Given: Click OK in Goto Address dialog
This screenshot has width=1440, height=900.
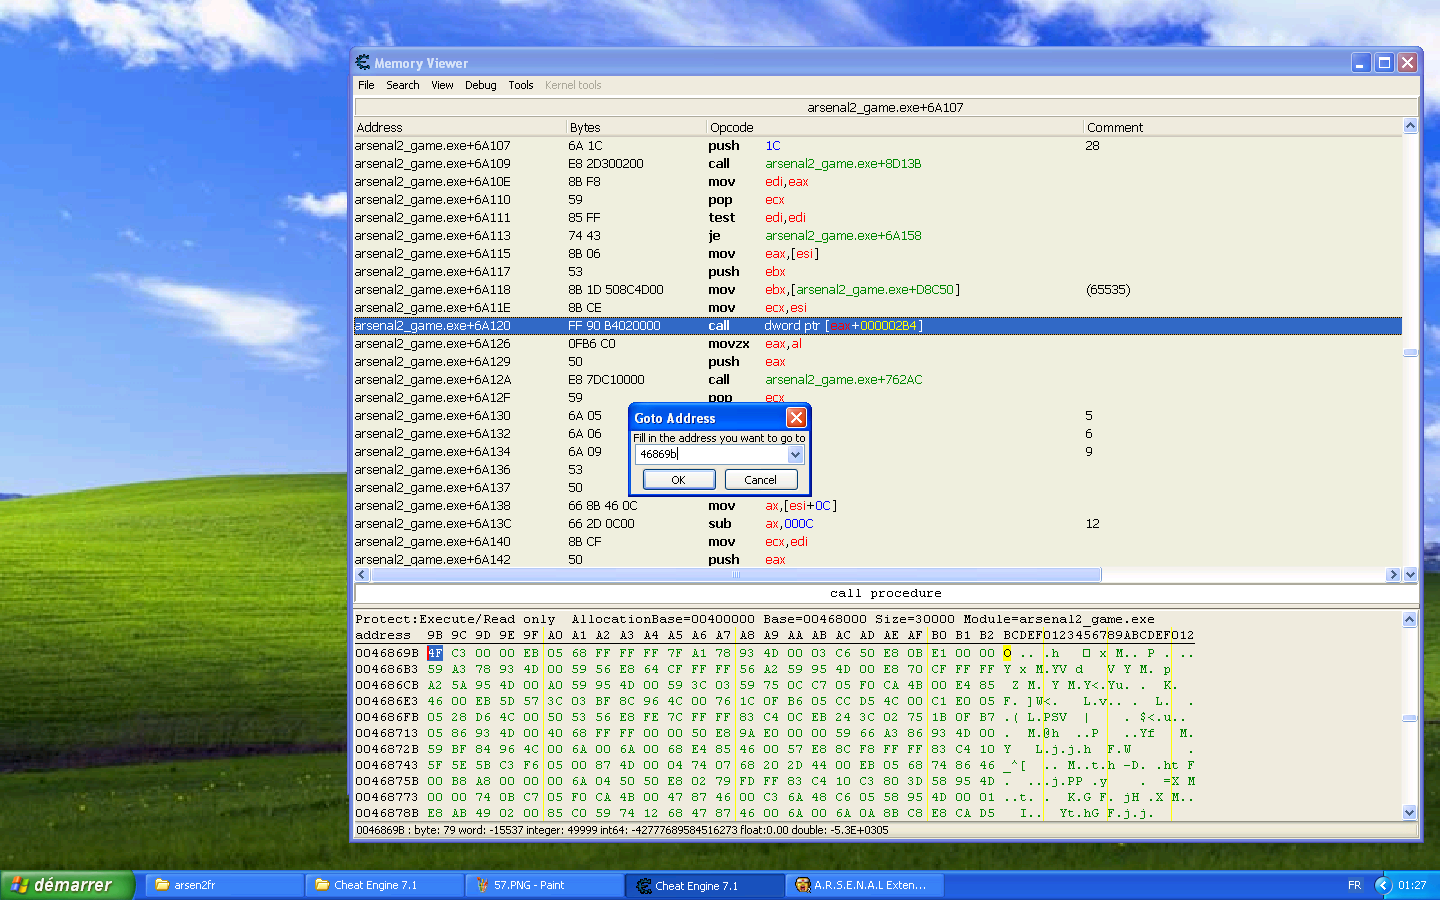Looking at the screenshot, I should tap(678, 480).
